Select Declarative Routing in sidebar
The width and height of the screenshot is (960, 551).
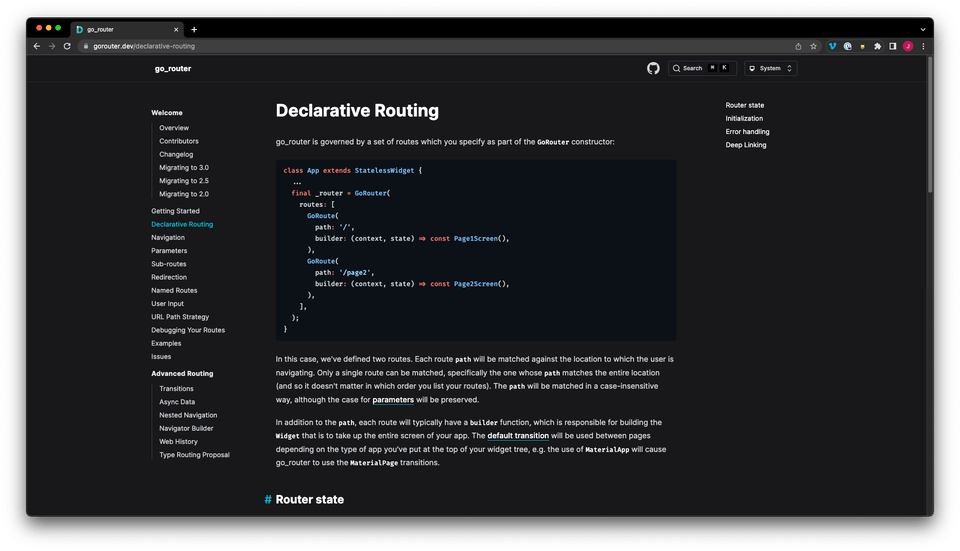pyautogui.click(x=182, y=225)
